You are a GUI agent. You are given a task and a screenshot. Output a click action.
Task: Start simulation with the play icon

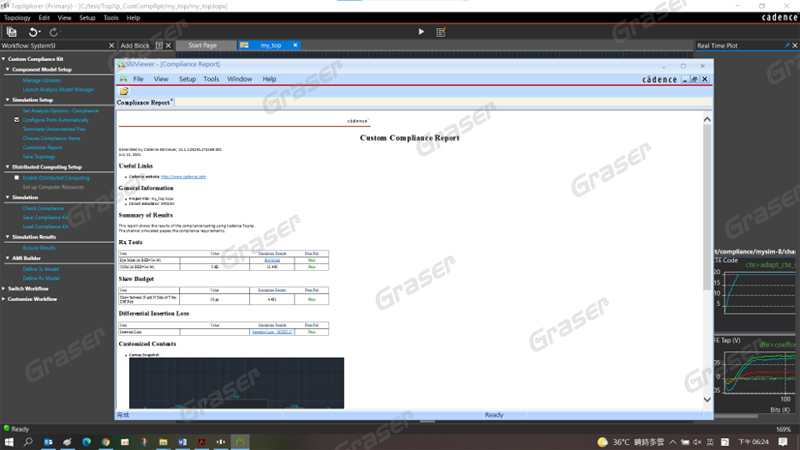click(421, 32)
